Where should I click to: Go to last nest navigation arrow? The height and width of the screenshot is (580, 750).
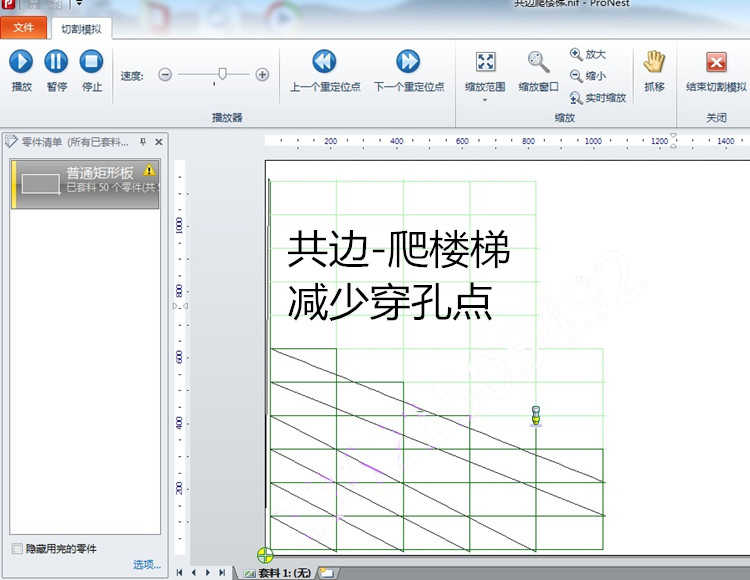click(222, 572)
